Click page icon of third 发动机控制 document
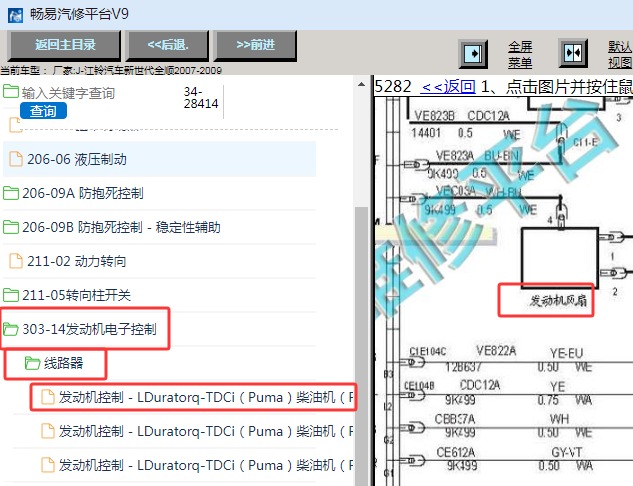The height and width of the screenshot is (486, 633). pyautogui.click(x=48, y=465)
